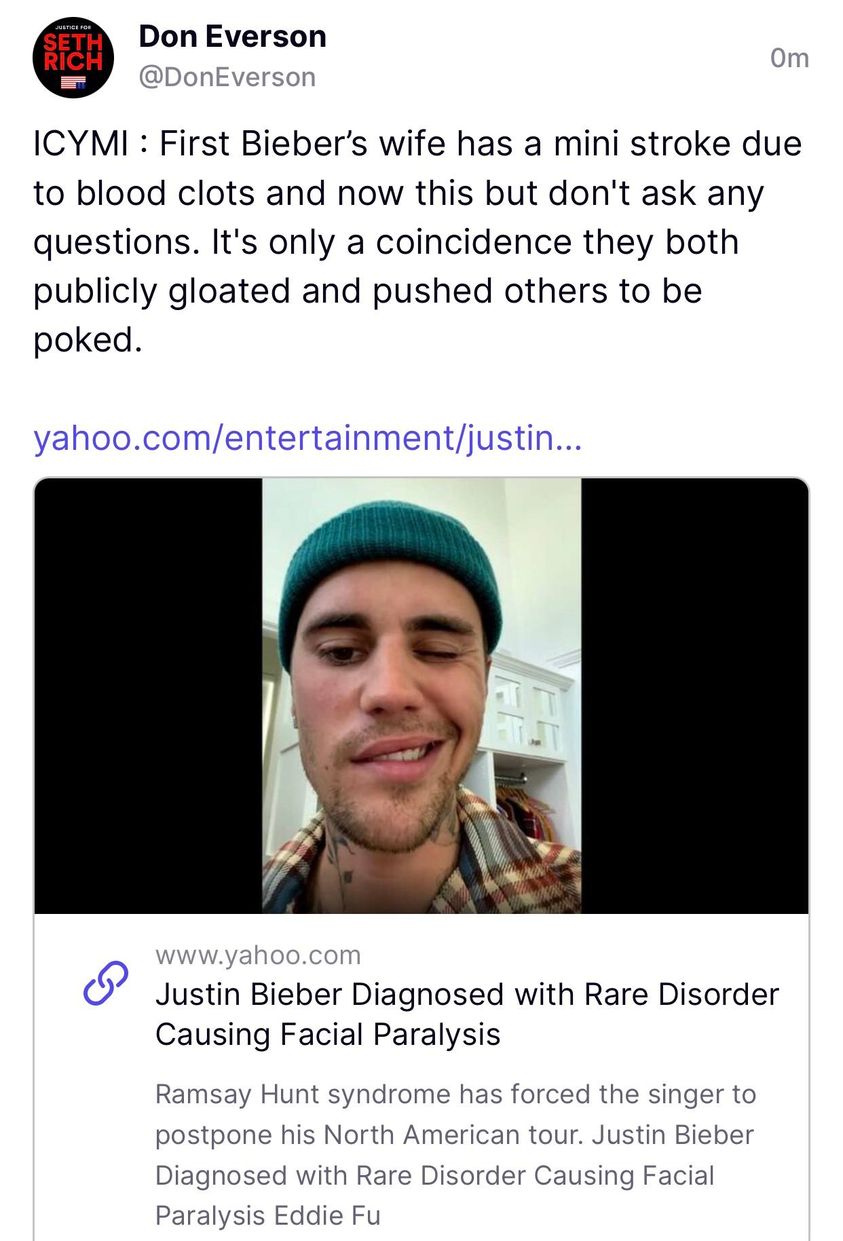Open the yahoo.com/entertainment/justin... link
The height and width of the screenshot is (1241, 843).
pyautogui.click(x=306, y=437)
